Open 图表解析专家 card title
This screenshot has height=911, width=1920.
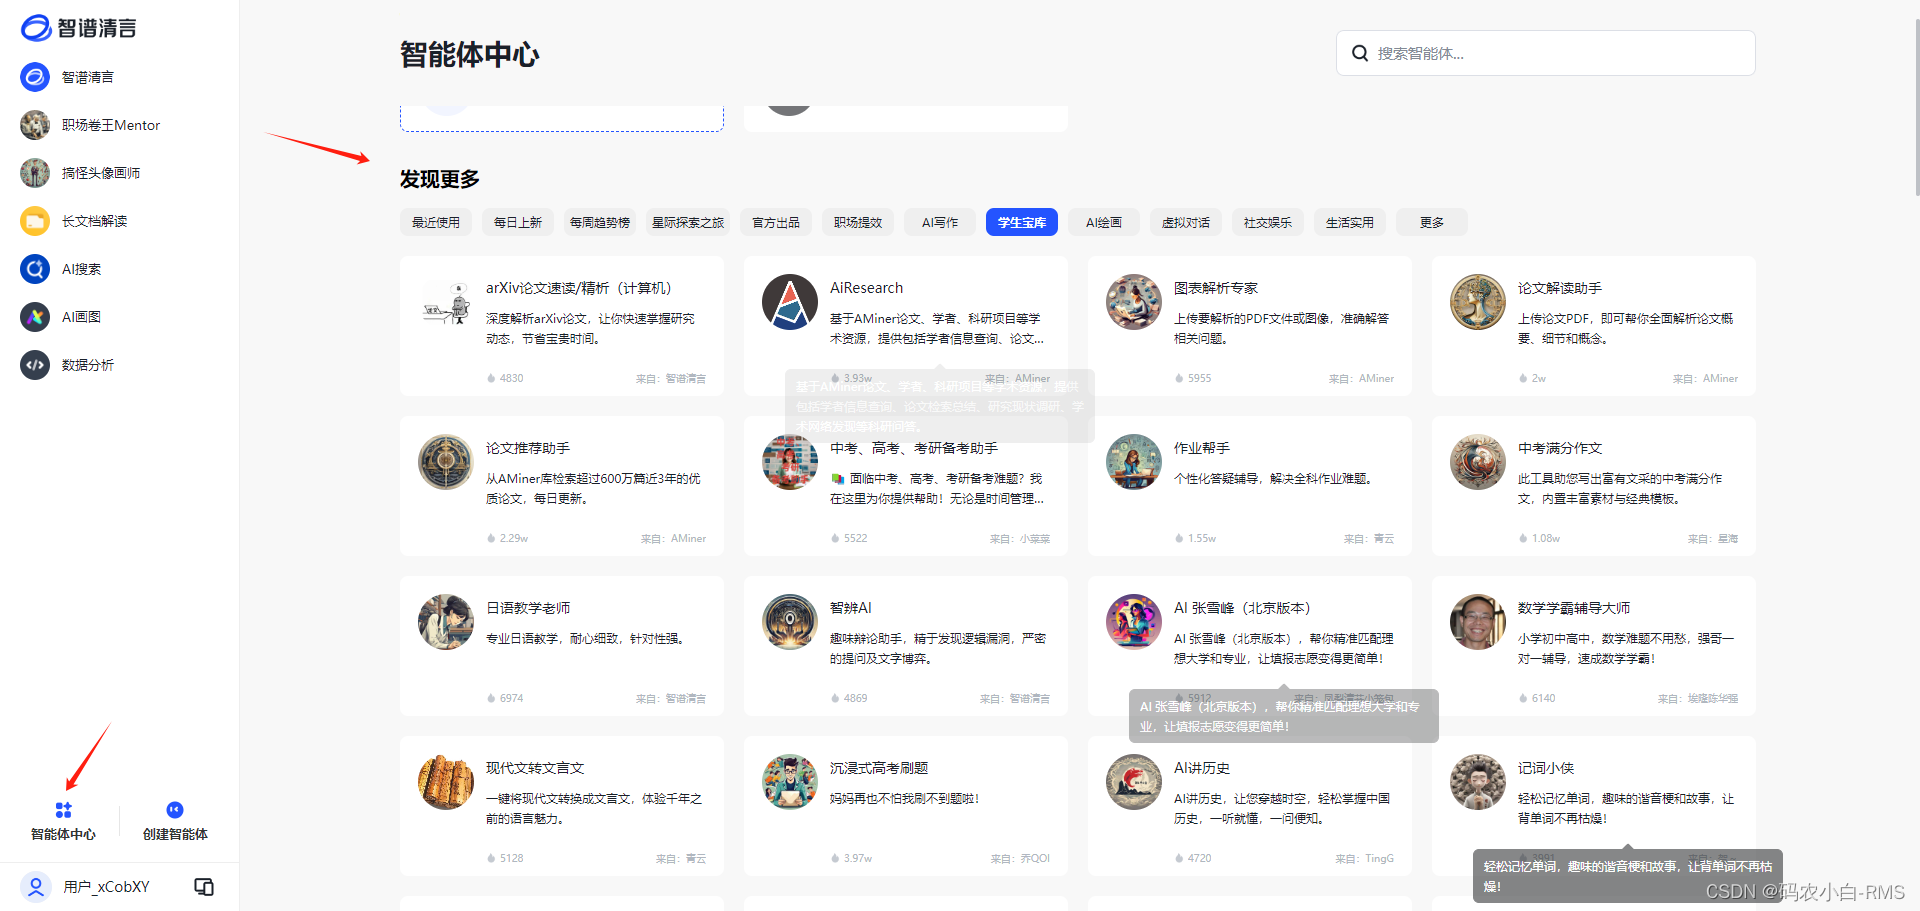pyautogui.click(x=1216, y=288)
